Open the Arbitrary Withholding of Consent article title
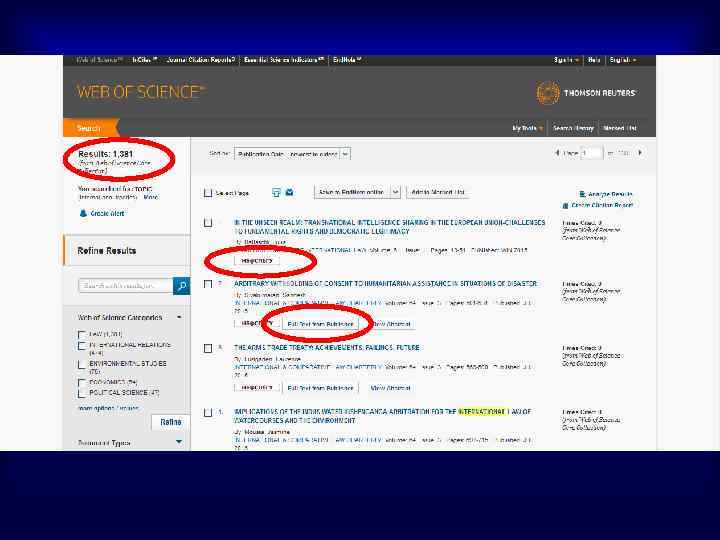Image resolution: width=720 pixels, height=540 pixels. point(385,284)
